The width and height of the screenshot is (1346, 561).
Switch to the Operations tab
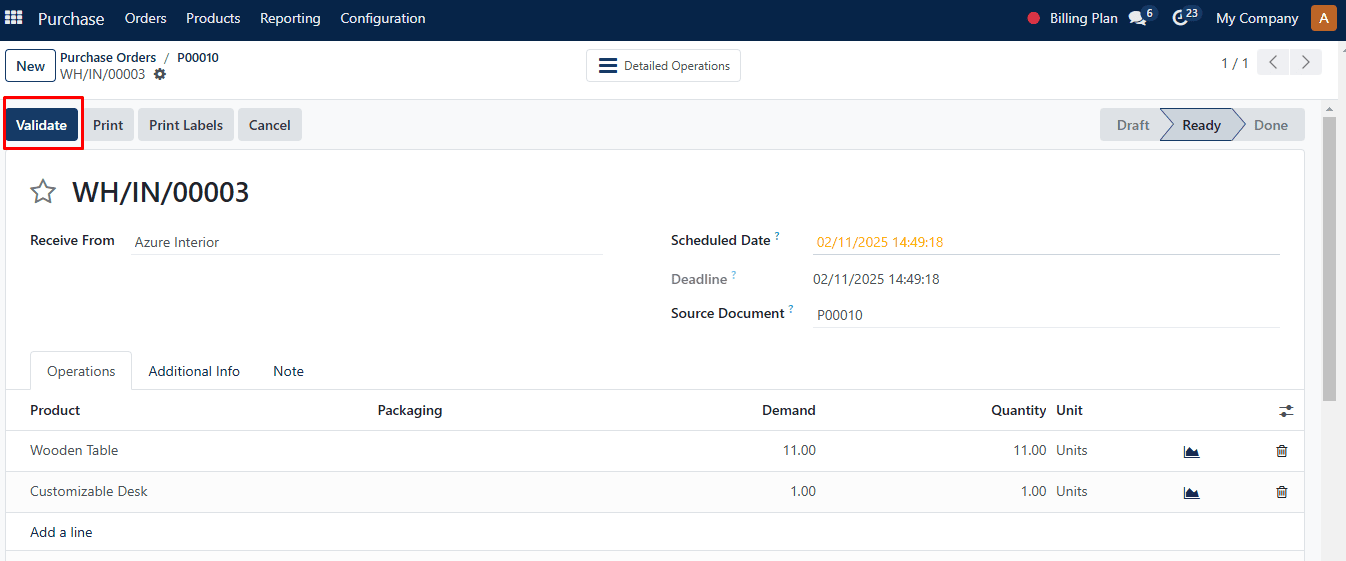point(81,371)
